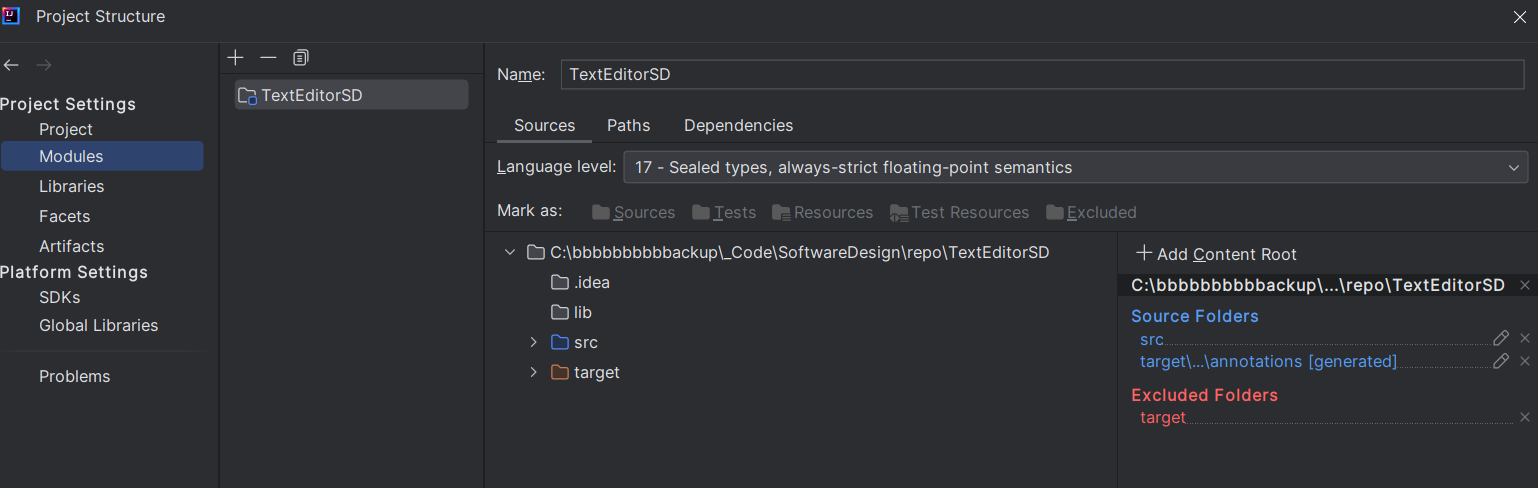The image size is (1538, 488).
Task: Switch to the Dependencies tab
Action: point(738,125)
